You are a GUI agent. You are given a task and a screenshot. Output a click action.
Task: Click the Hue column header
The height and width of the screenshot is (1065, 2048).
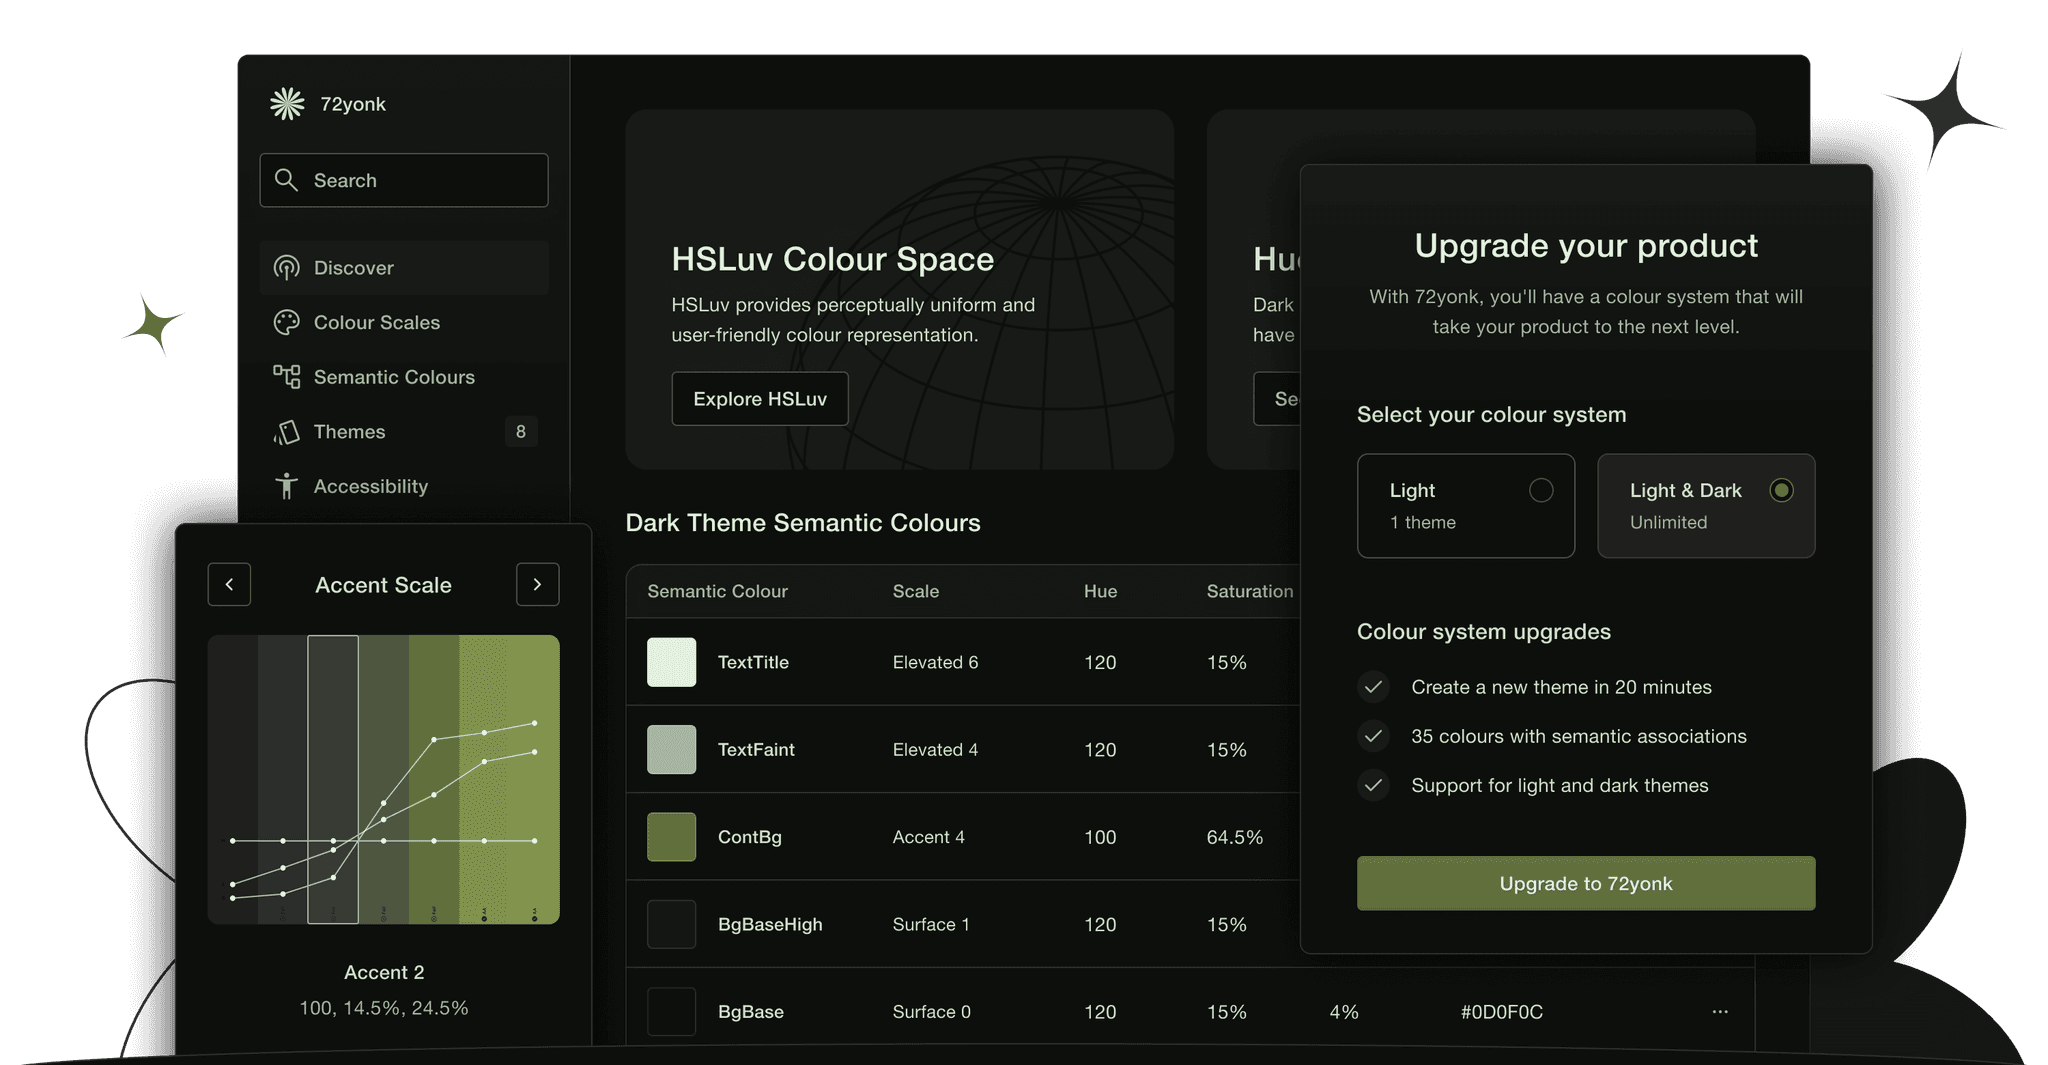click(x=1100, y=591)
